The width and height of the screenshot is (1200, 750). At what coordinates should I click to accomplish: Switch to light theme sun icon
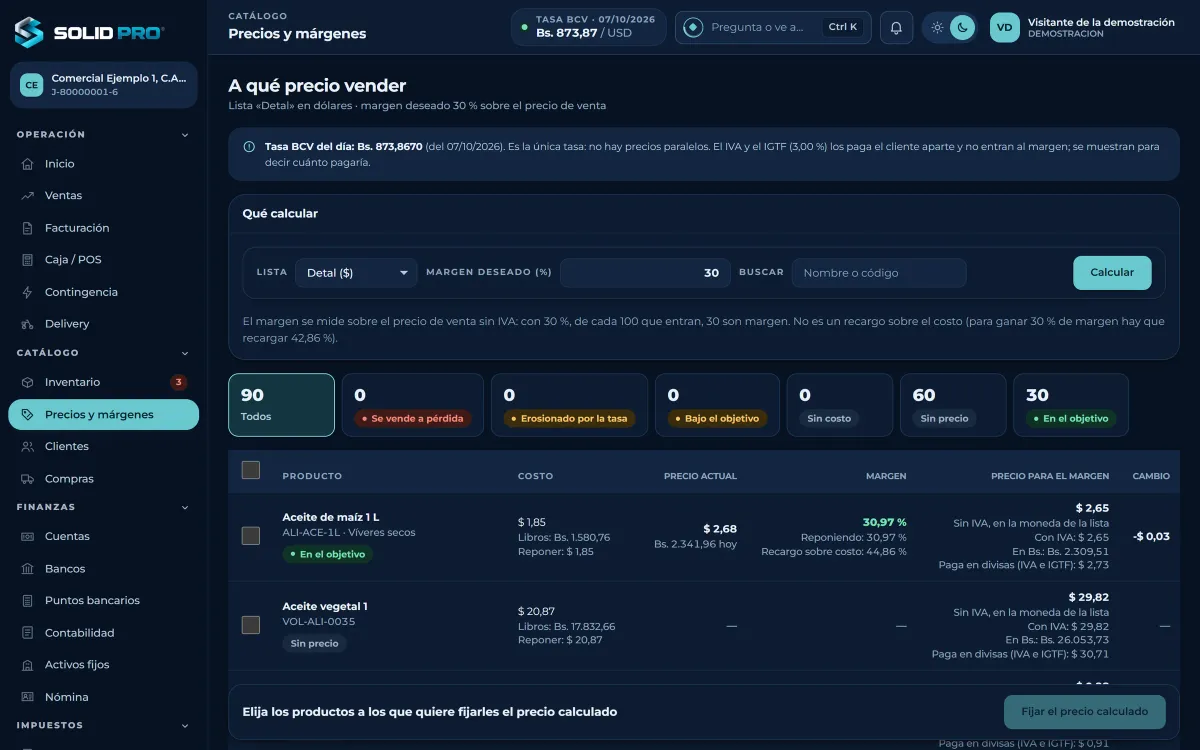(937, 28)
